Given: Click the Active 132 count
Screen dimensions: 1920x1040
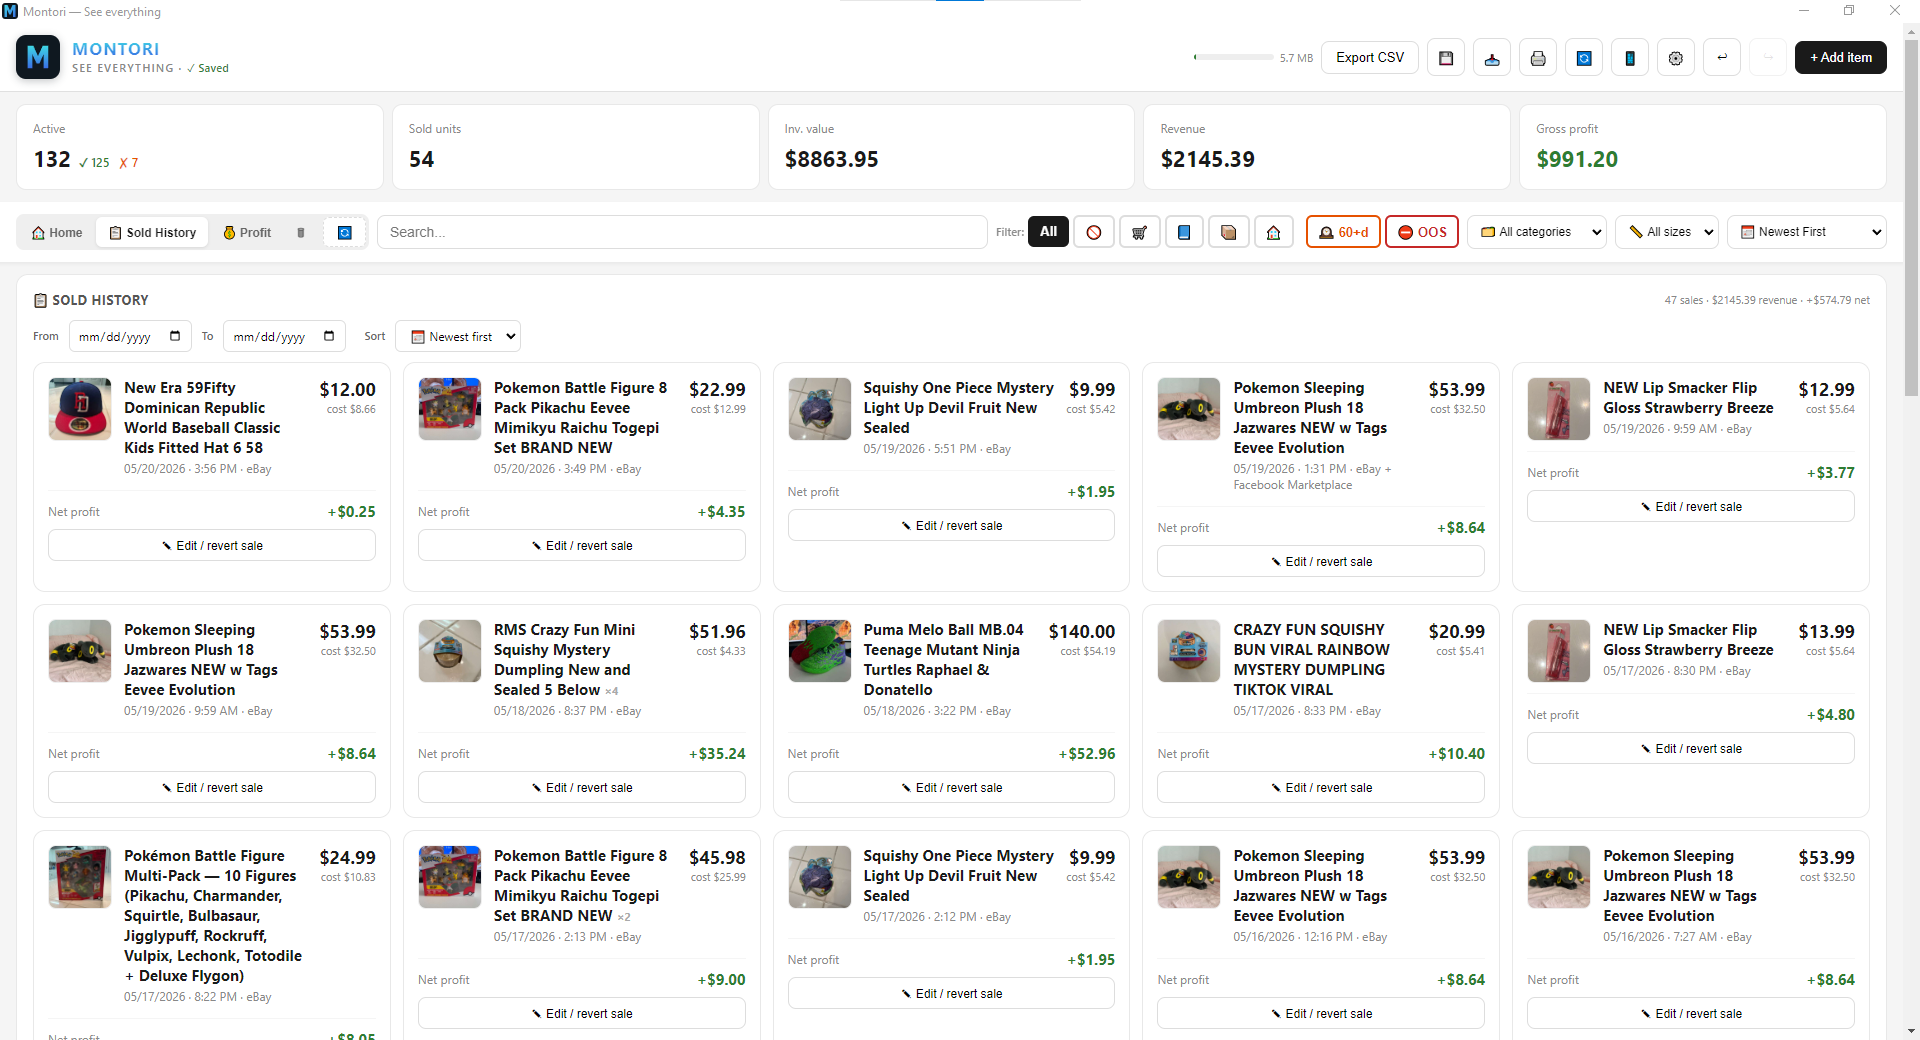Looking at the screenshot, I should (x=52, y=160).
